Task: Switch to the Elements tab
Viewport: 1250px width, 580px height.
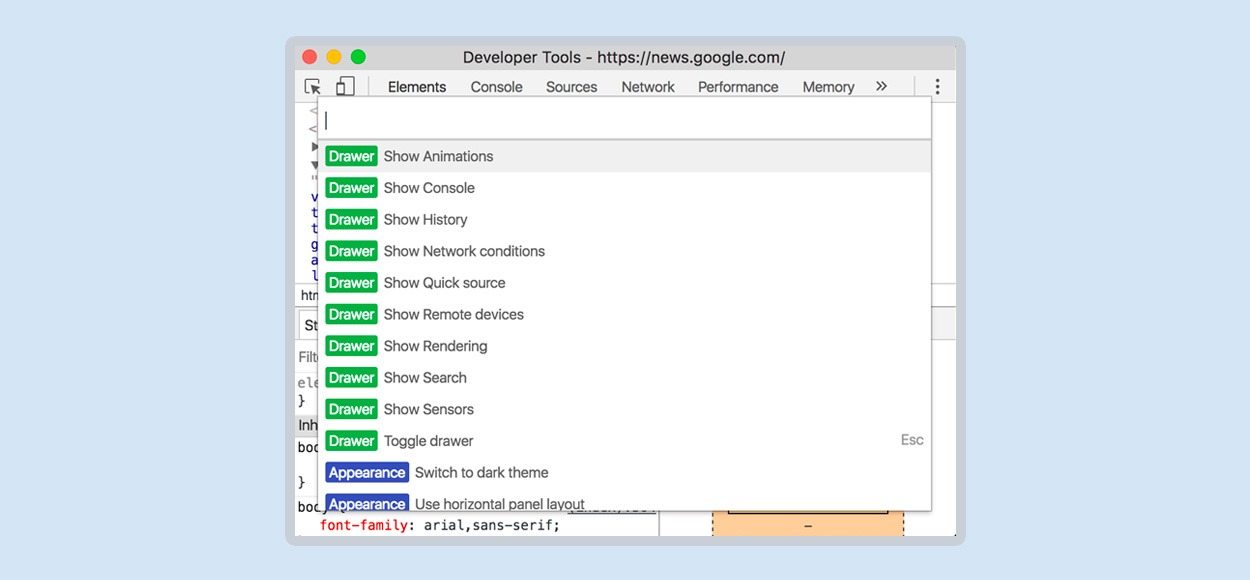Action: tap(417, 87)
